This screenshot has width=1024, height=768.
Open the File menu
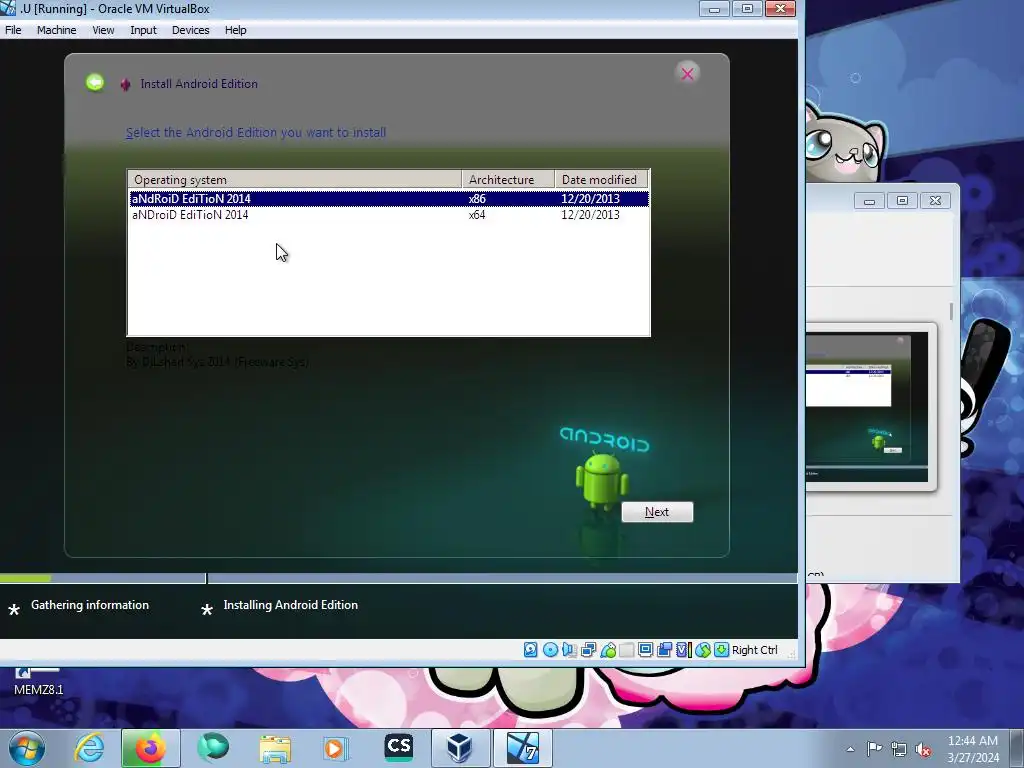[x=13, y=30]
